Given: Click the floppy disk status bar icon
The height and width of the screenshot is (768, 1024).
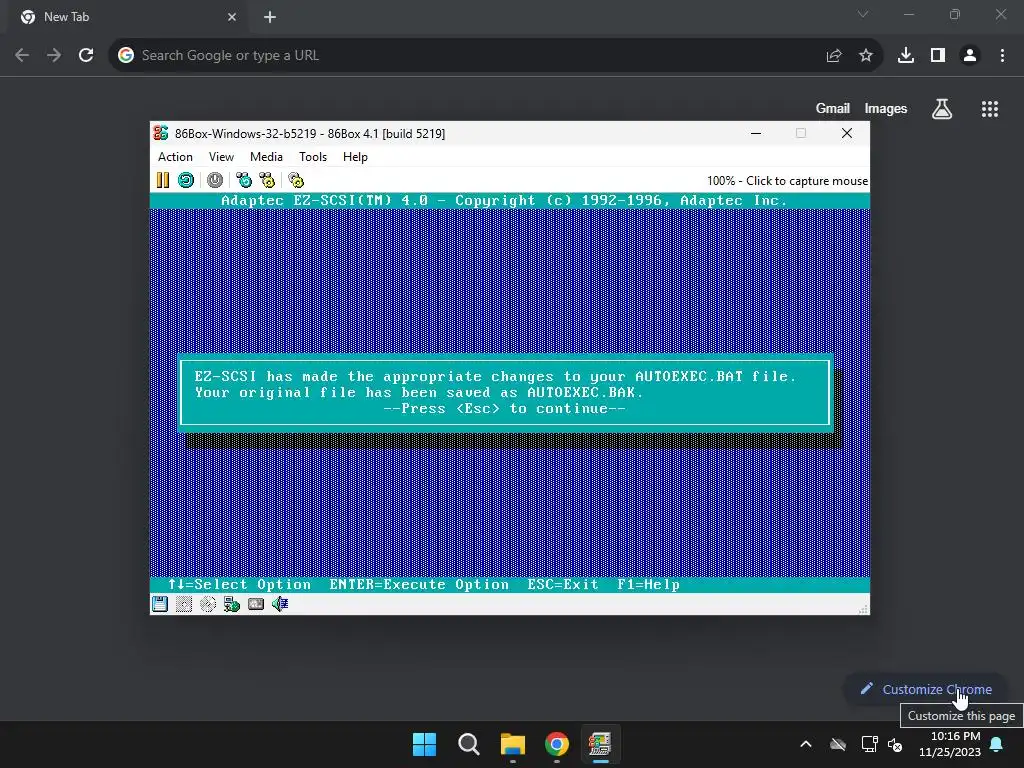Looking at the screenshot, I should click(x=160, y=604).
